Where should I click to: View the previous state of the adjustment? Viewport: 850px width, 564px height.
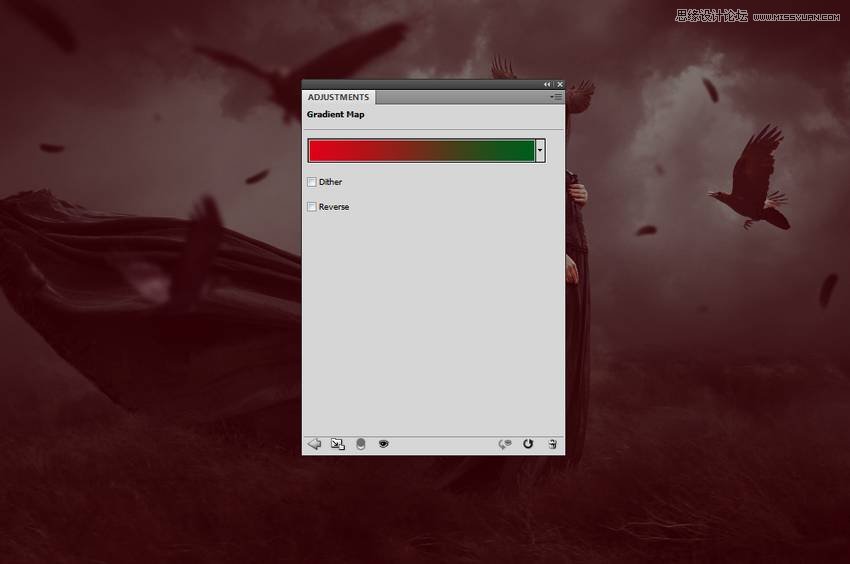click(x=505, y=444)
